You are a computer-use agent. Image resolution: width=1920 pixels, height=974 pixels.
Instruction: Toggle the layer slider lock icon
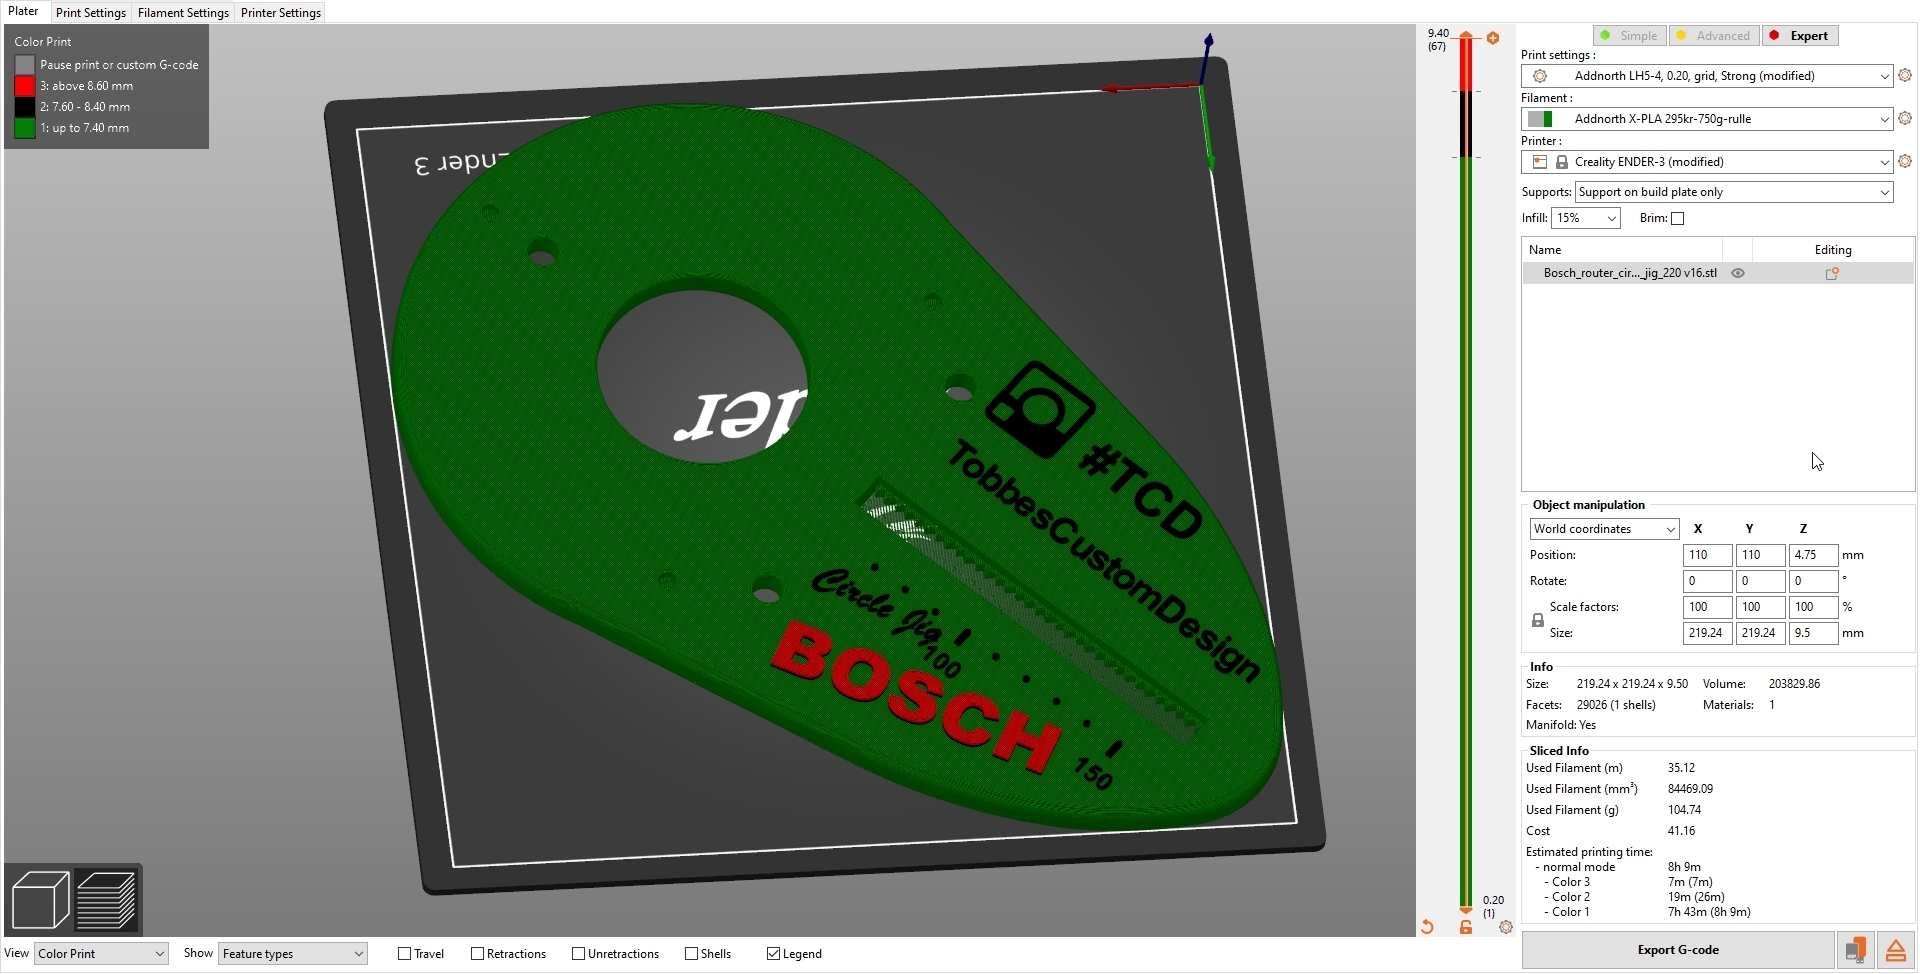(1466, 927)
